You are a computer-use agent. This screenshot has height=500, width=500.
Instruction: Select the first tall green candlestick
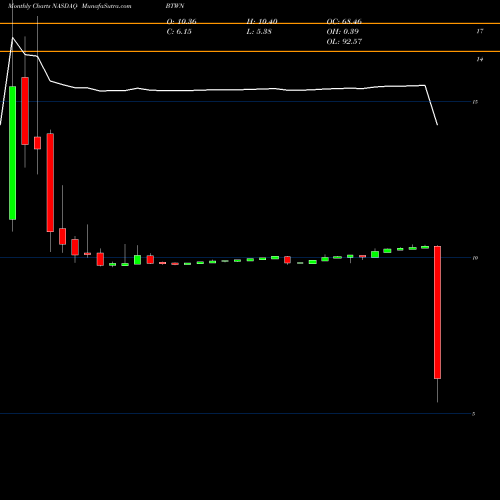(x=12, y=153)
